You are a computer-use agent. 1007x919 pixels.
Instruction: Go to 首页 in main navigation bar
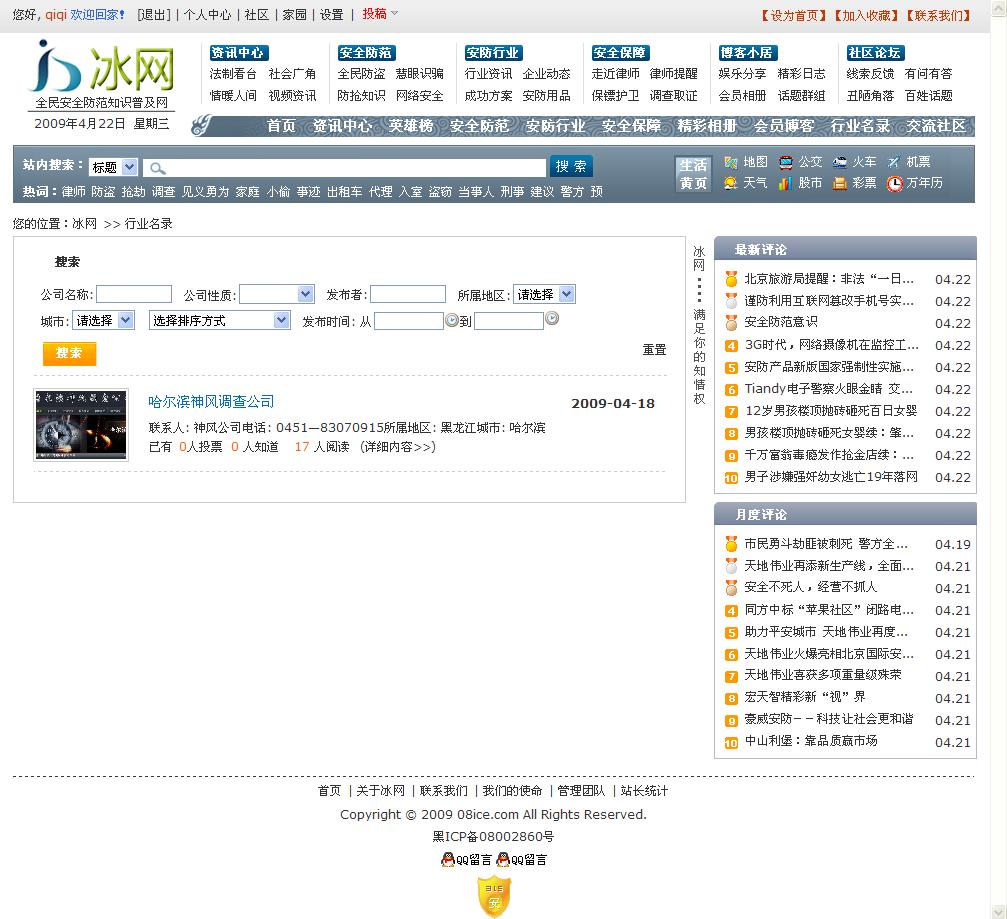tap(281, 126)
